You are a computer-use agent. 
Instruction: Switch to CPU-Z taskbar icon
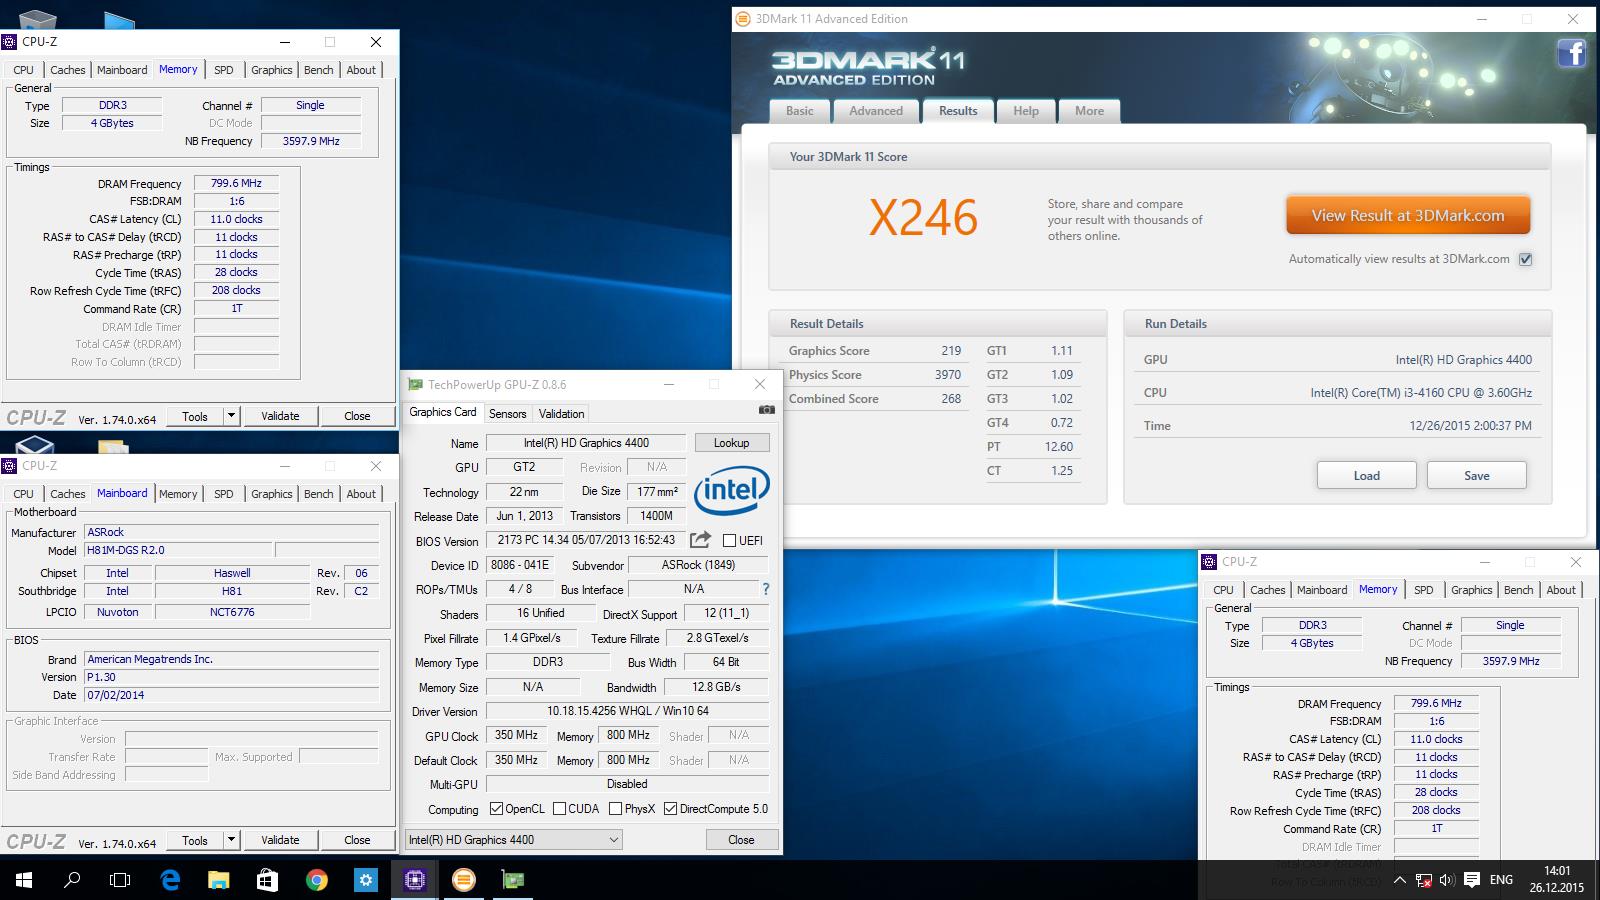click(x=414, y=880)
